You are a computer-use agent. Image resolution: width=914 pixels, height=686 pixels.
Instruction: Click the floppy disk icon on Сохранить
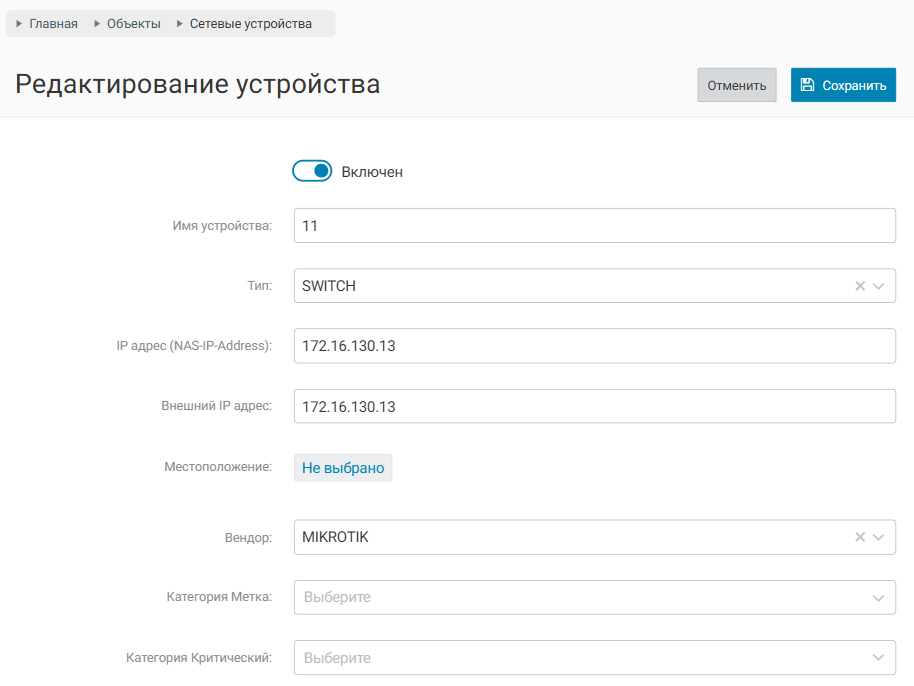[x=808, y=85]
